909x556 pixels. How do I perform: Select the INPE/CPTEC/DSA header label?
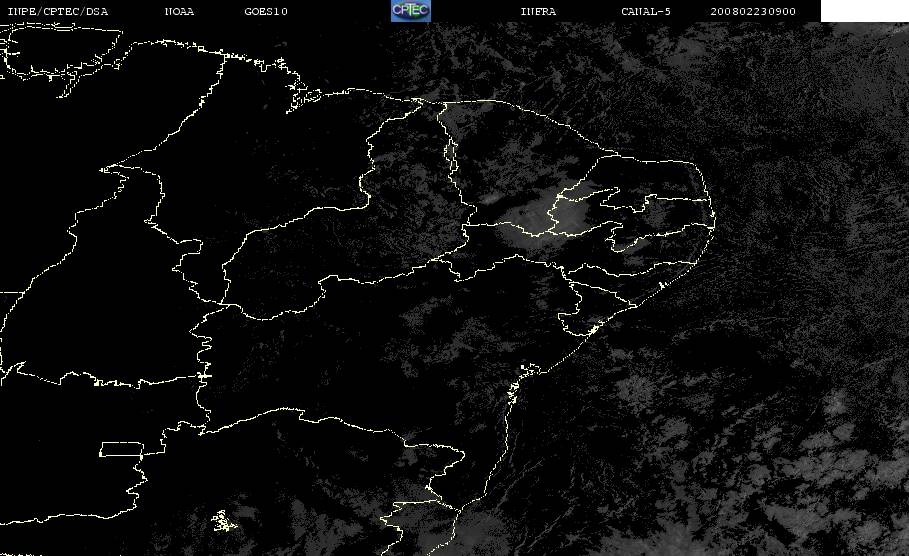point(57,12)
